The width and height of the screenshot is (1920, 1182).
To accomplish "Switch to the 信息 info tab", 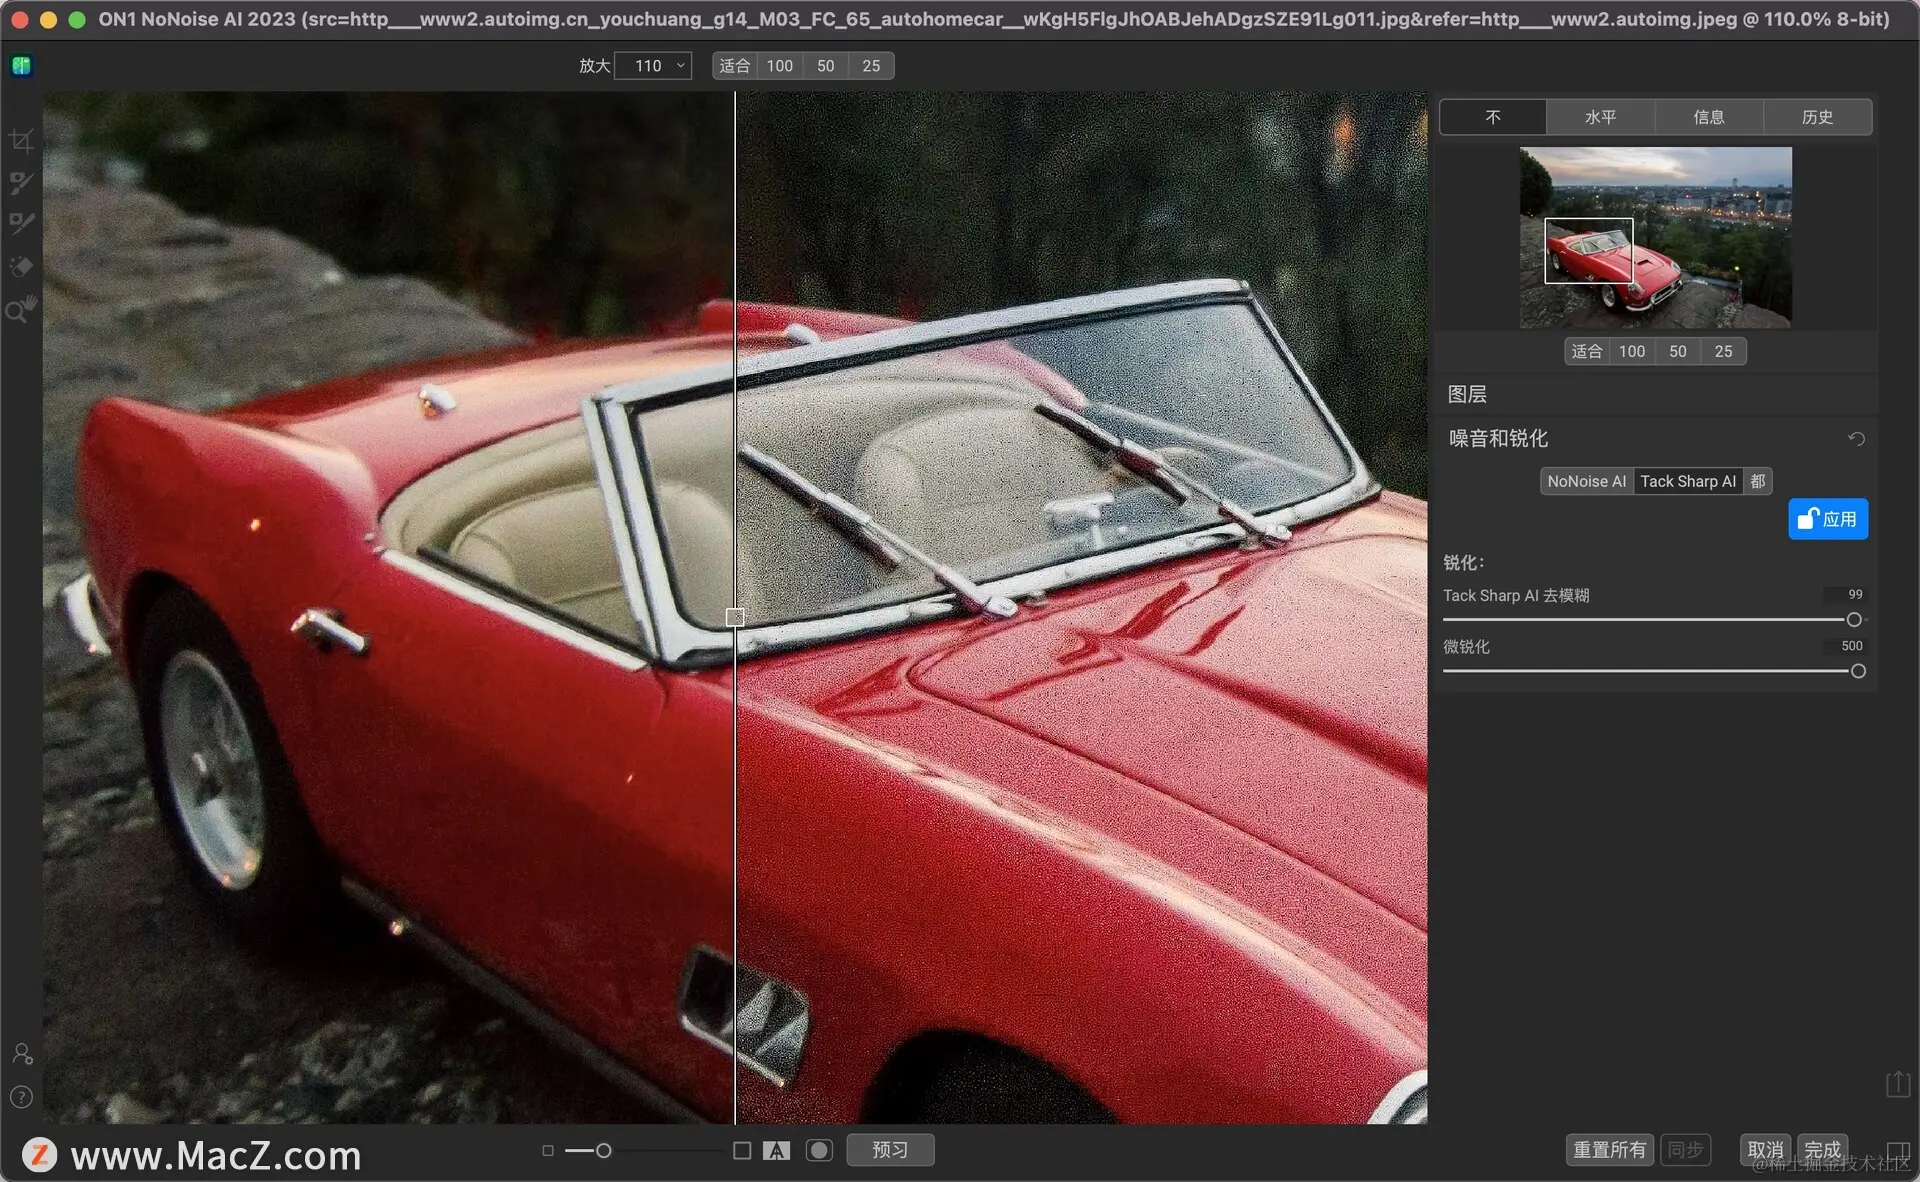I will pos(1708,117).
